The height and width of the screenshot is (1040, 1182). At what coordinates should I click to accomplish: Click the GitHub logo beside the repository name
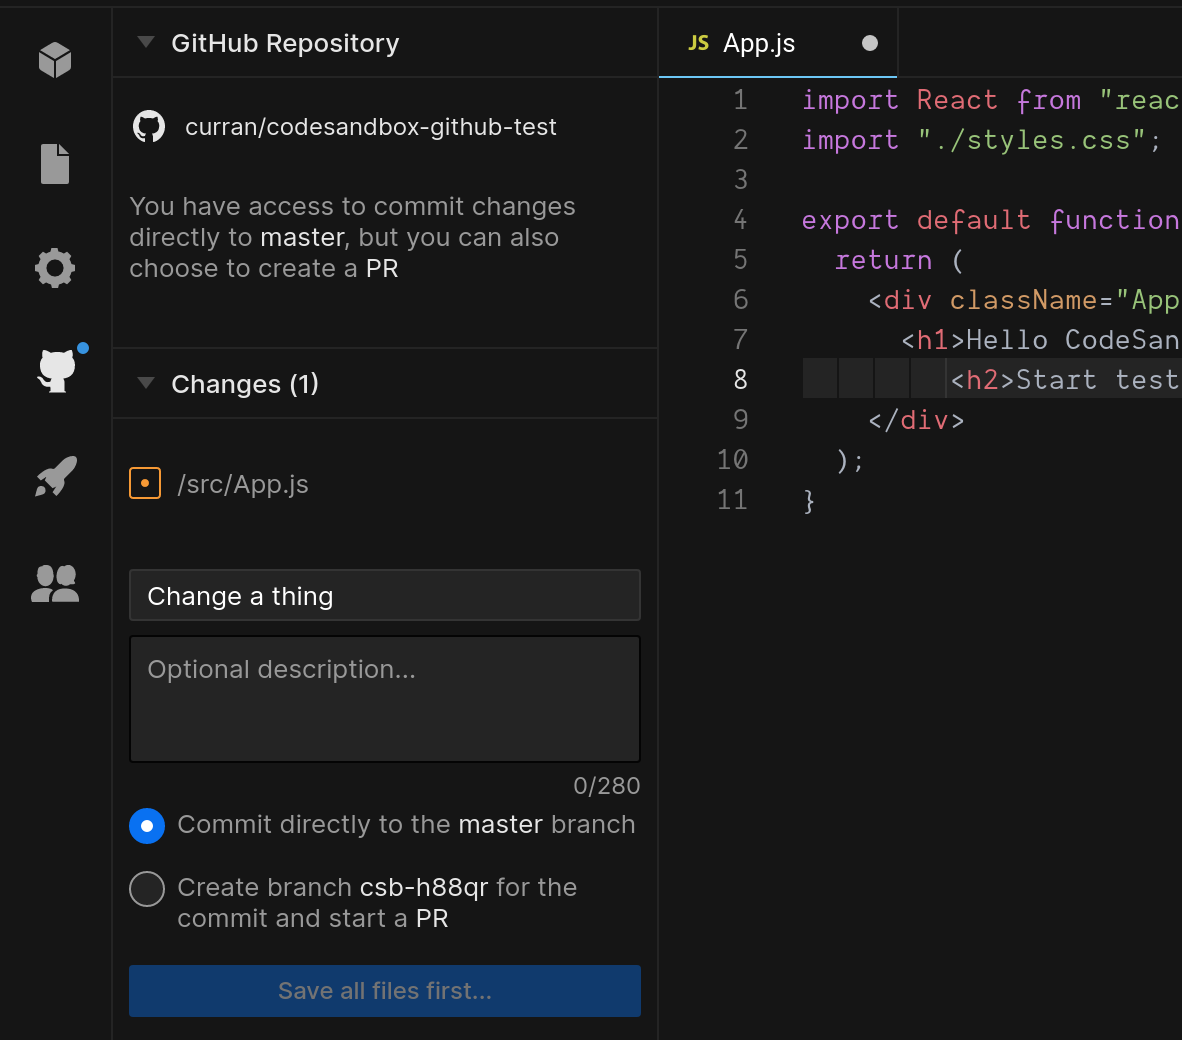coord(148,126)
